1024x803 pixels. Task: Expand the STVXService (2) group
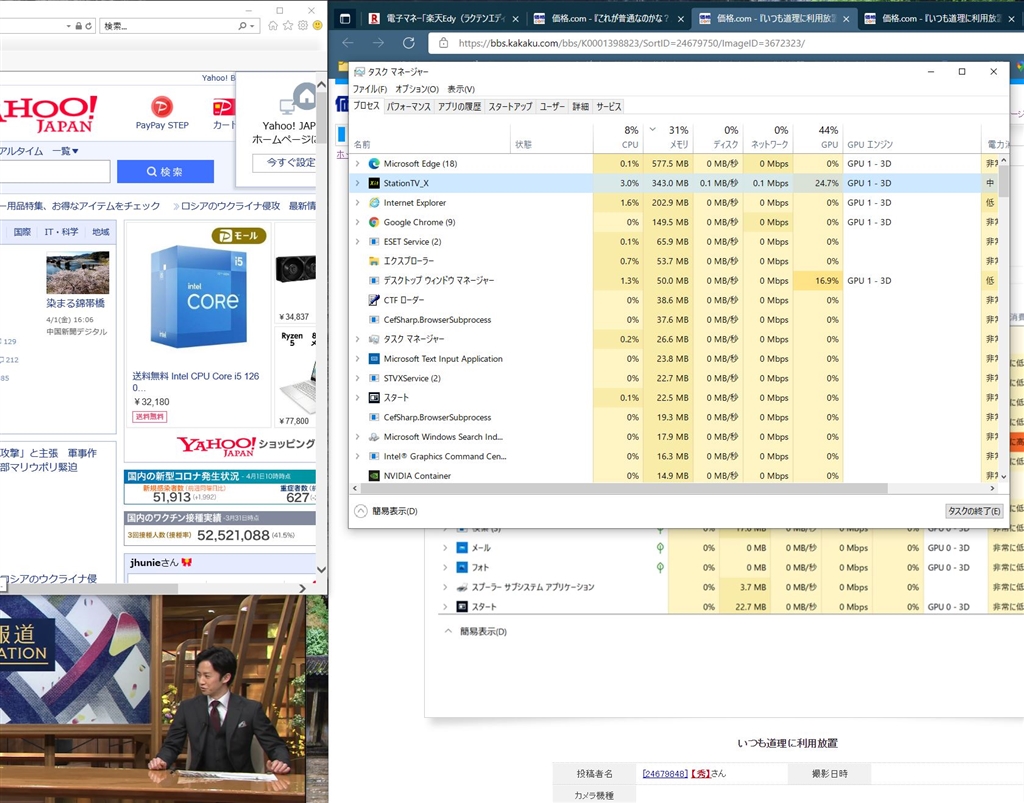(357, 378)
